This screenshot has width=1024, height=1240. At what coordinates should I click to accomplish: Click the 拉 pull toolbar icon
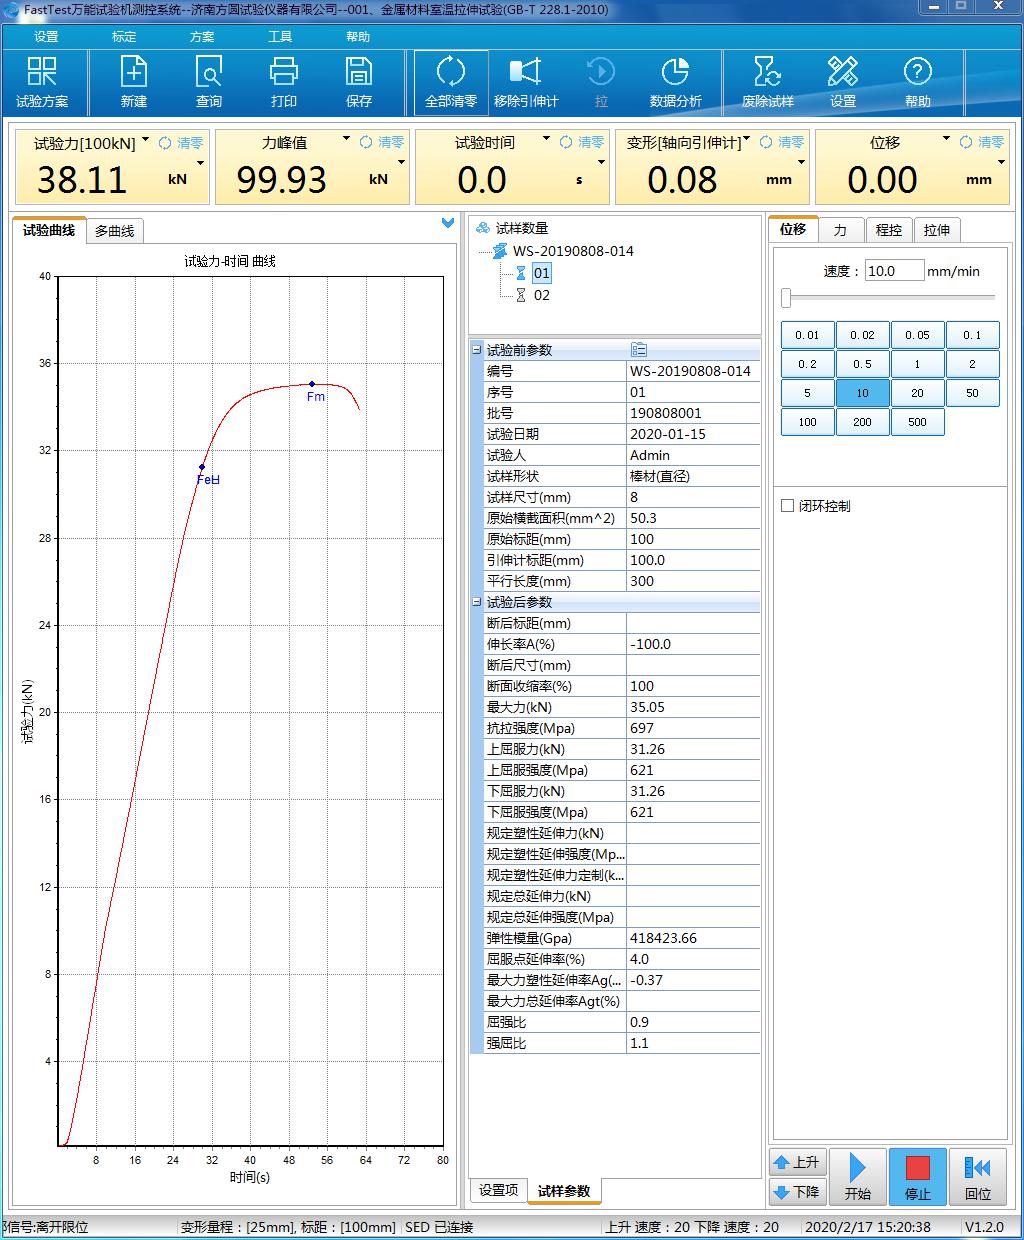tap(601, 82)
